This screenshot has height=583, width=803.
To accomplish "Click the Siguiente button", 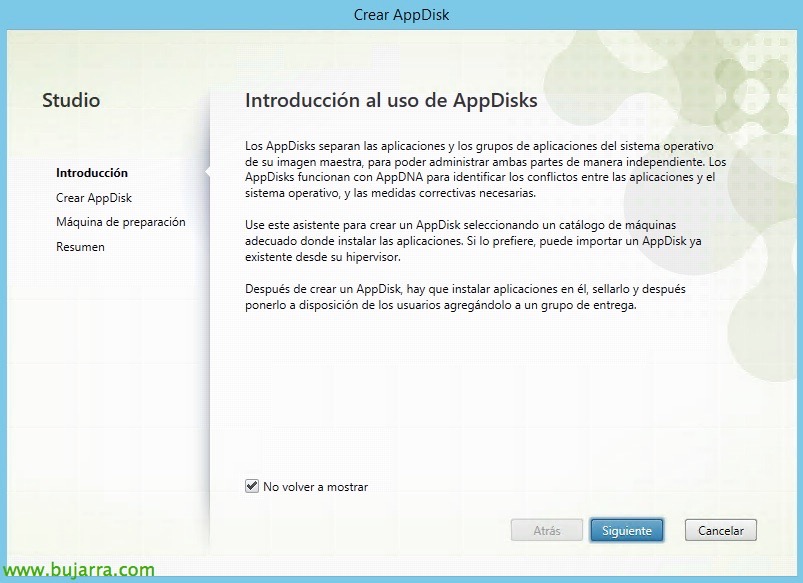I will pos(627,530).
